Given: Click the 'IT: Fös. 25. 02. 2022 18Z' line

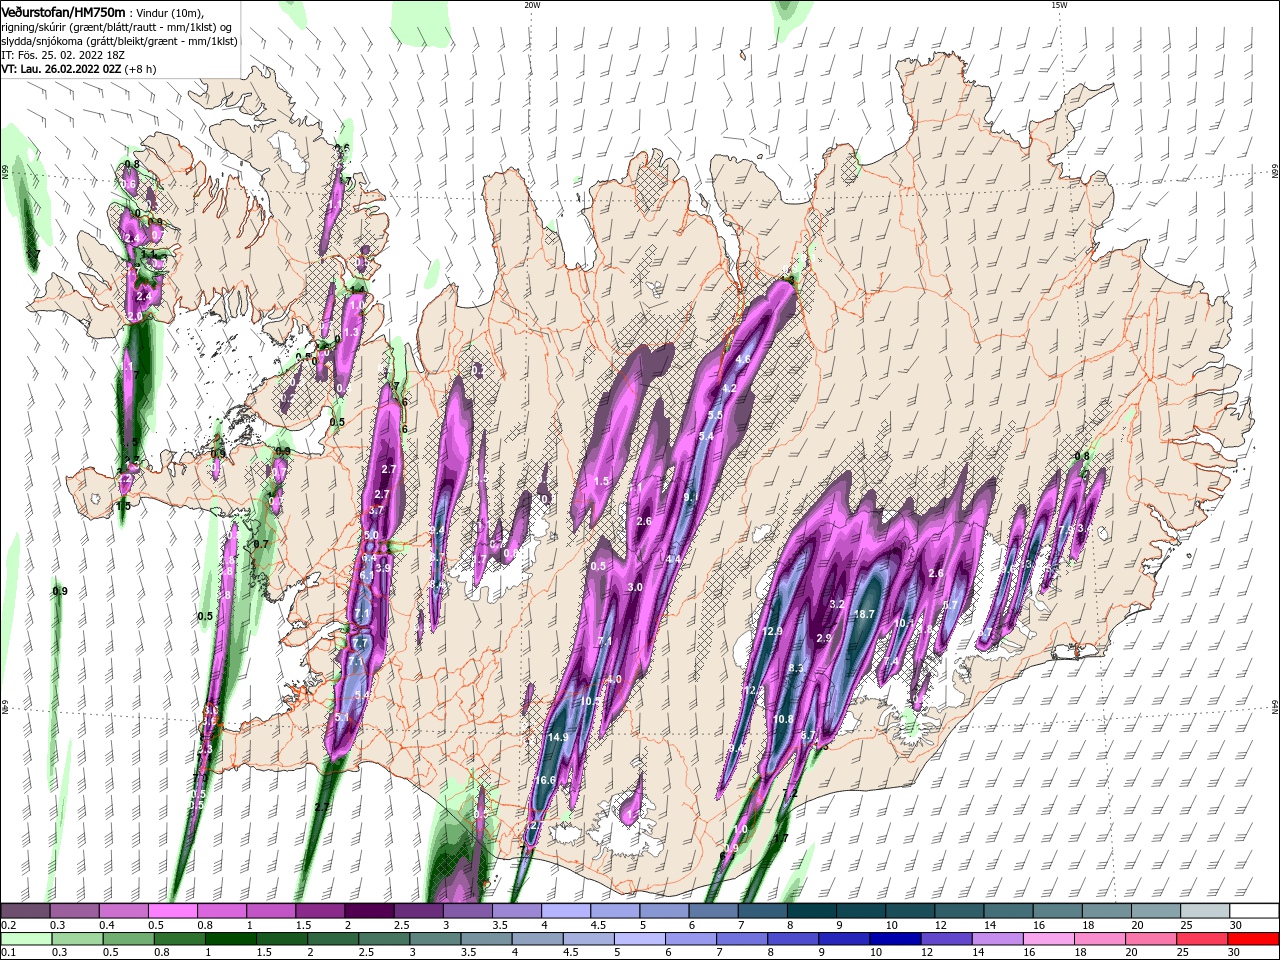Looking at the screenshot, I should click(x=63, y=55).
